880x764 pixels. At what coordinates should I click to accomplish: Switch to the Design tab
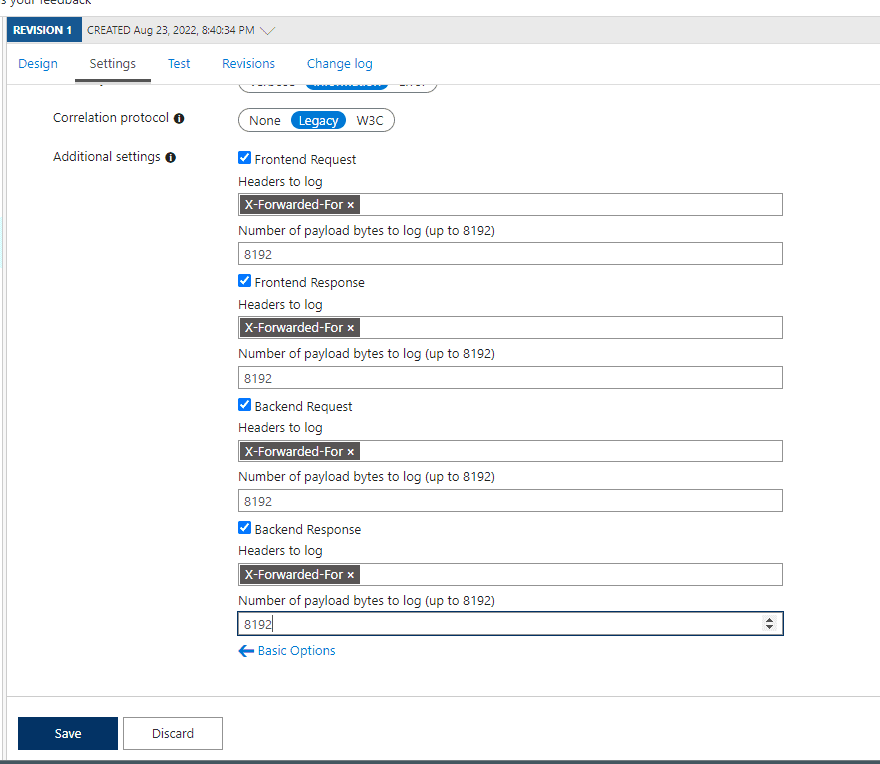click(38, 63)
